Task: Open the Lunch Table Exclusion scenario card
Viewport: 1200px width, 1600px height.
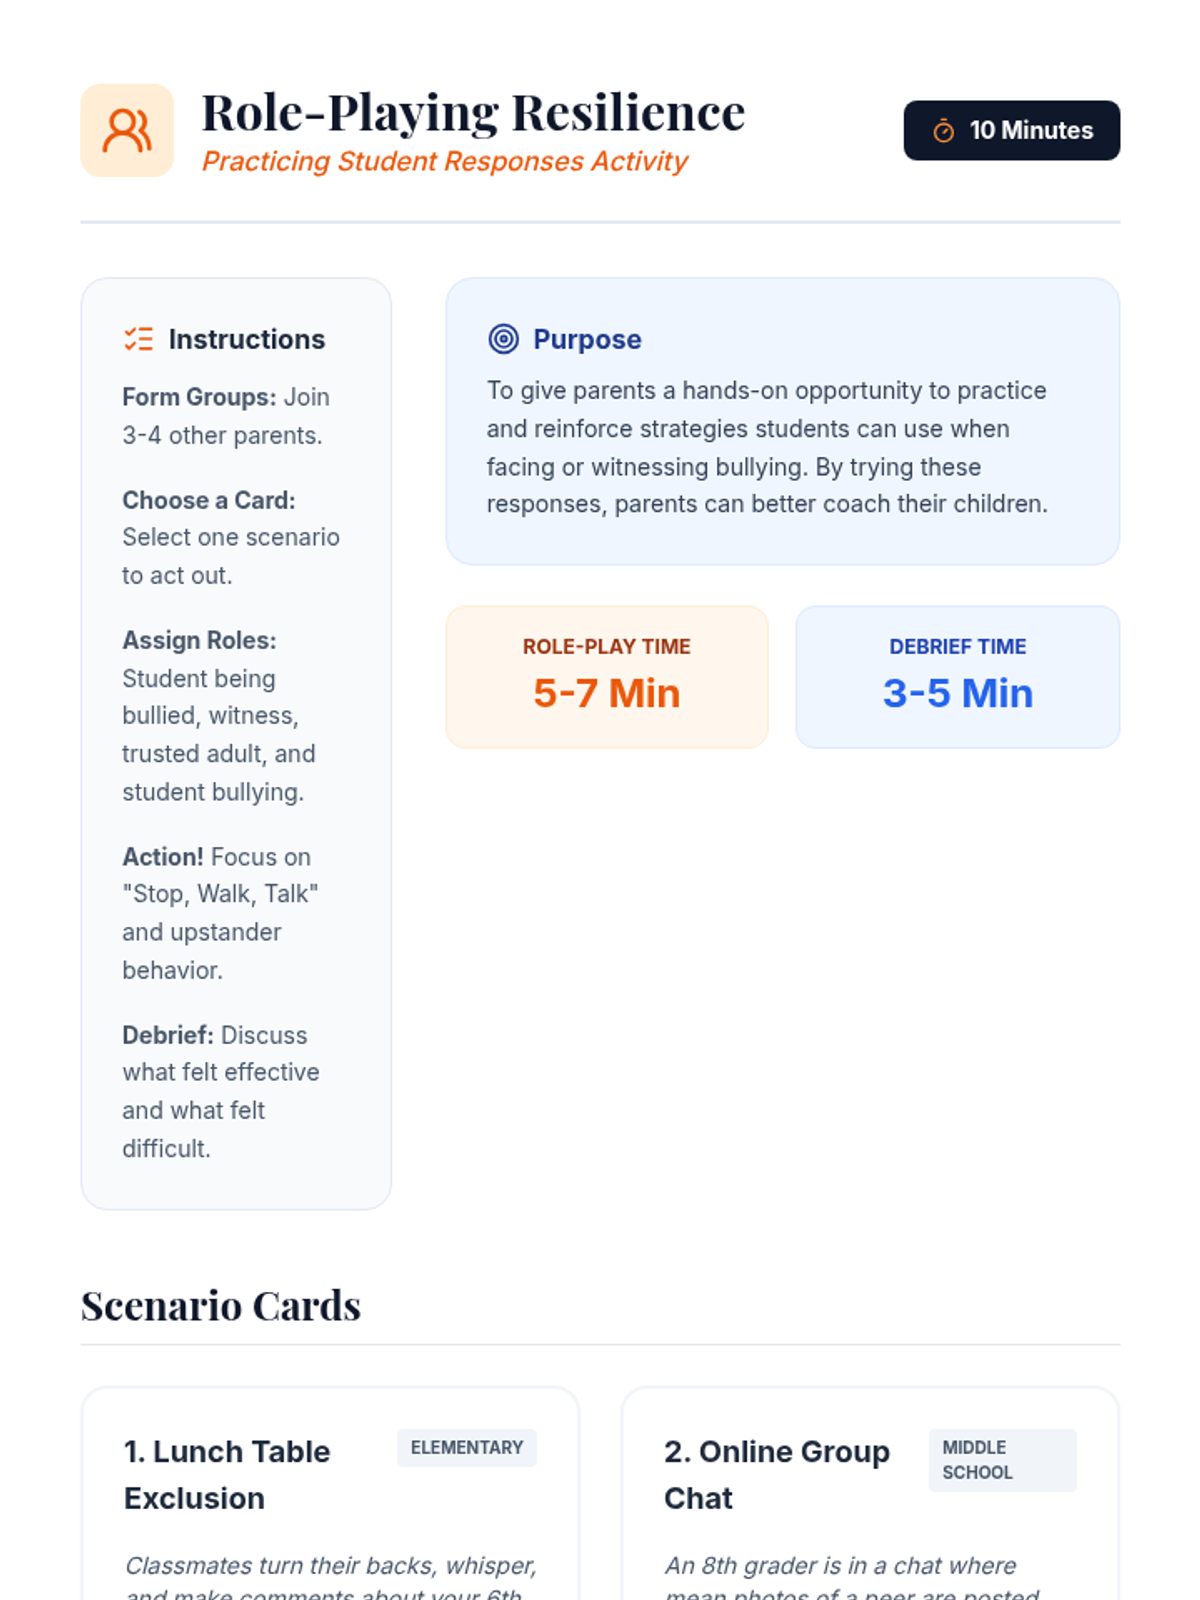Action: pos(330,1494)
